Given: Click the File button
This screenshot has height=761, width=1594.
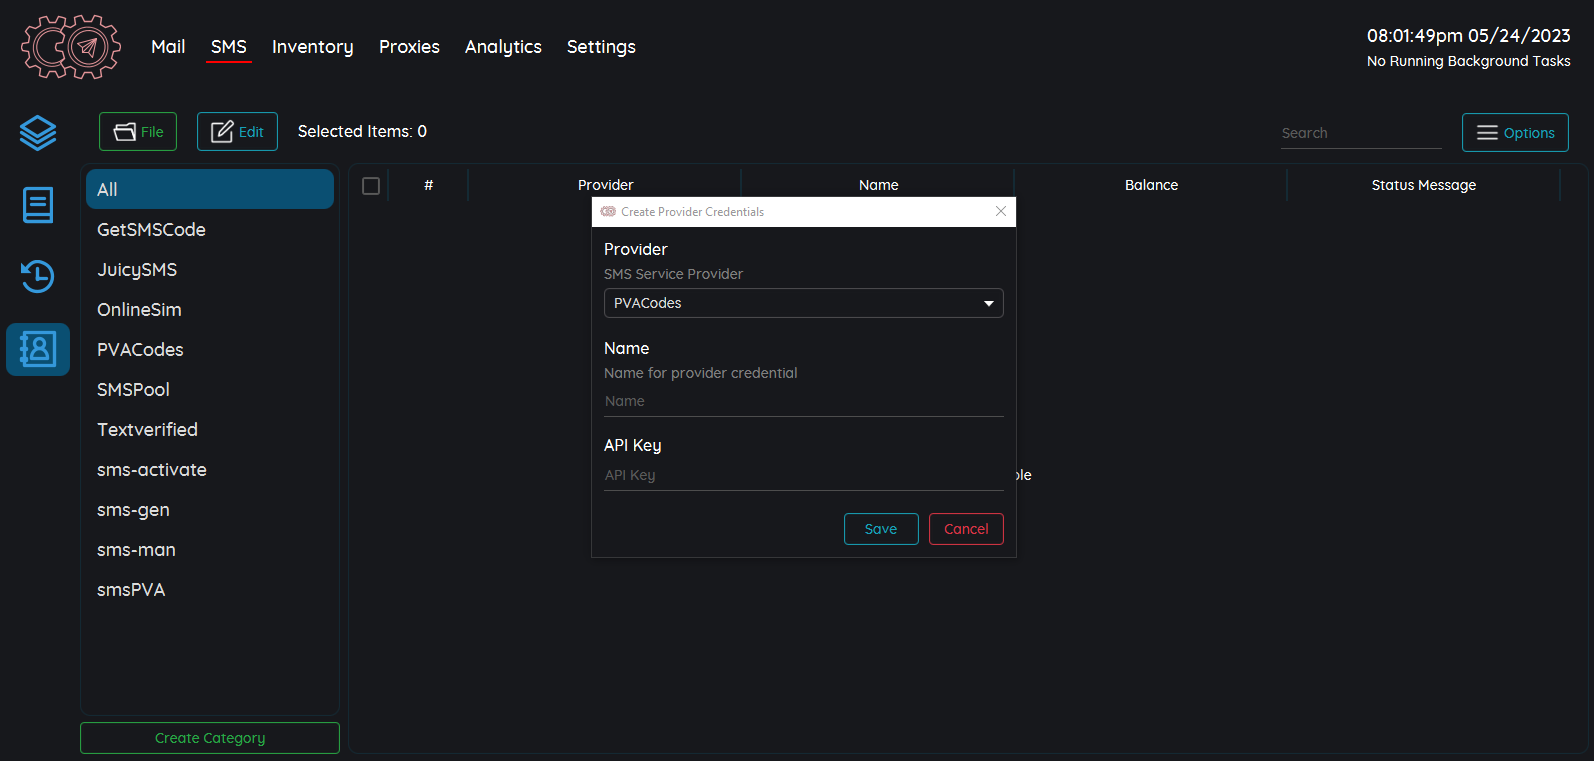Looking at the screenshot, I should 138,132.
